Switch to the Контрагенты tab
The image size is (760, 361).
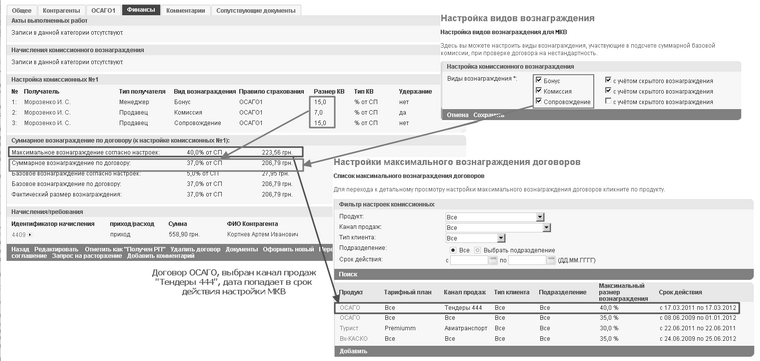61,10
